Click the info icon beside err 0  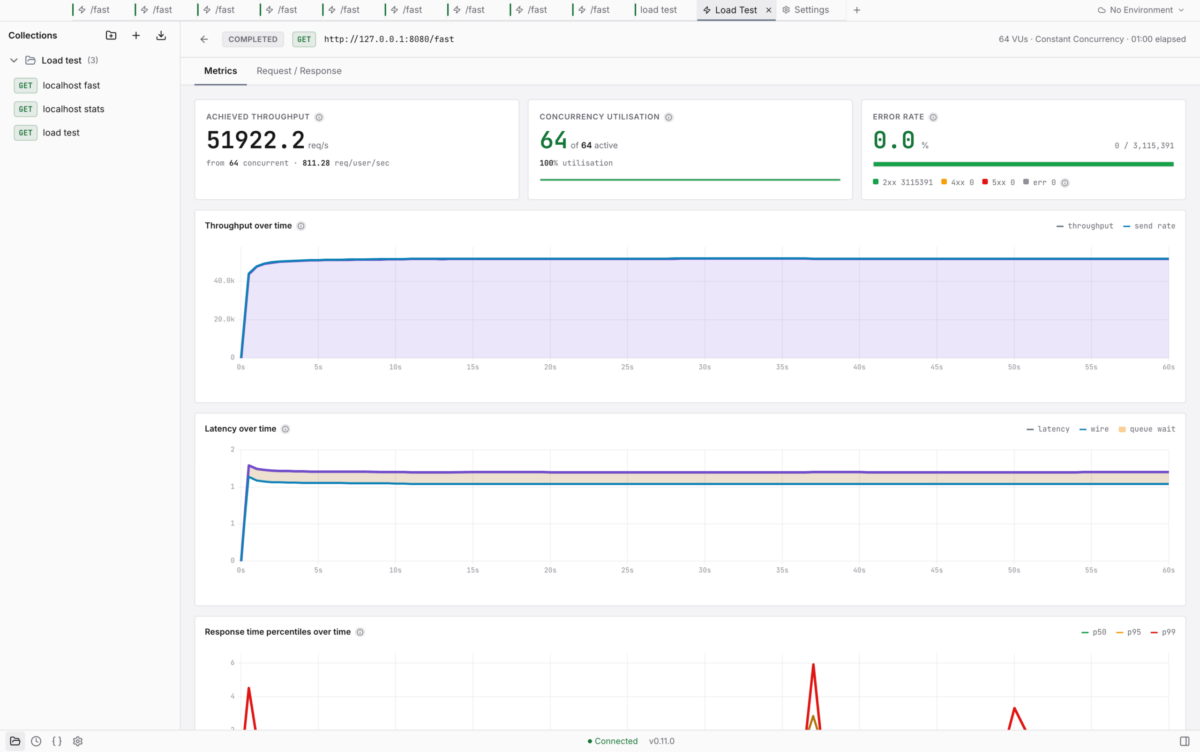click(1065, 183)
